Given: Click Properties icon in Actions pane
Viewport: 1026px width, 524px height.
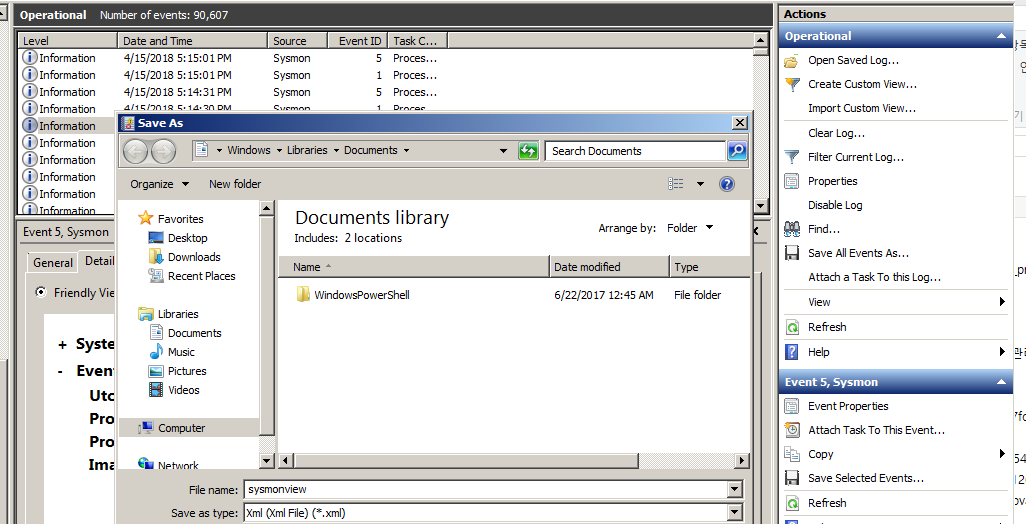Looking at the screenshot, I should tap(792, 181).
